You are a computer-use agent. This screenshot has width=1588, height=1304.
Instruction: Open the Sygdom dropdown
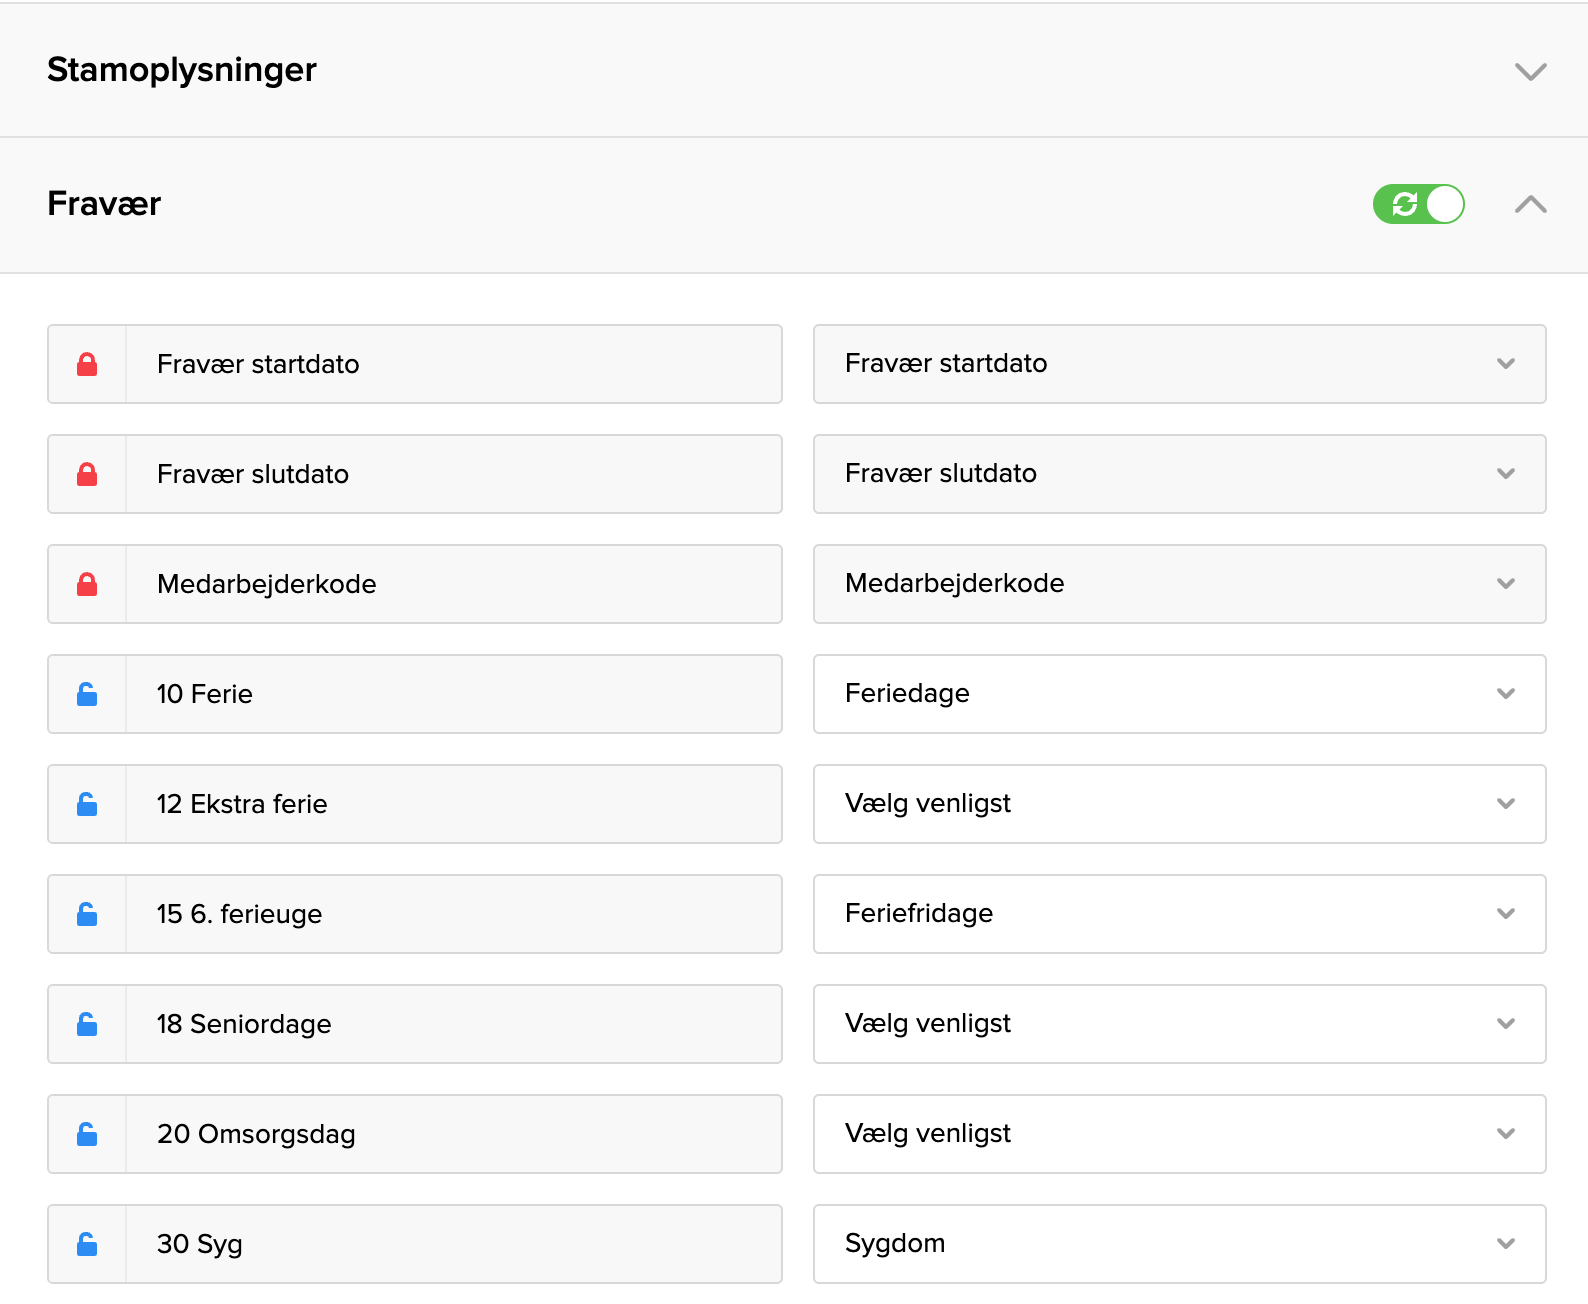(1179, 1244)
